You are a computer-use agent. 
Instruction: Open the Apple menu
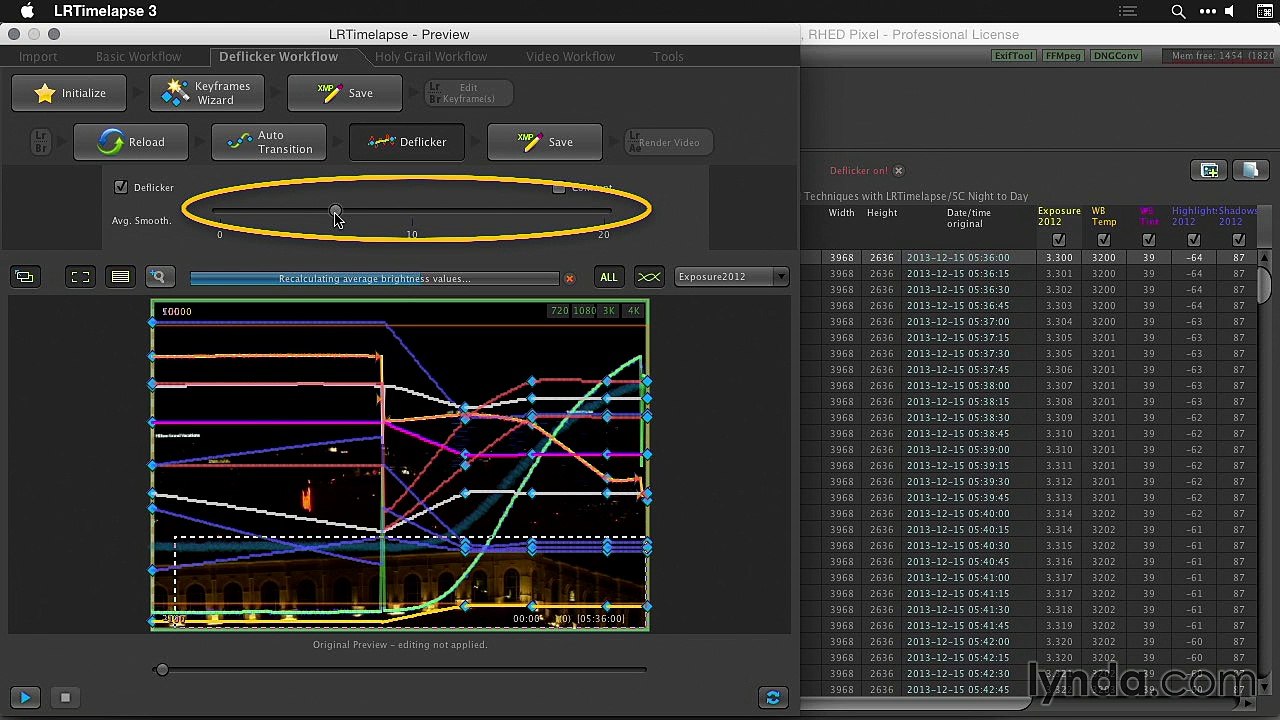click(x=27, y=11)
